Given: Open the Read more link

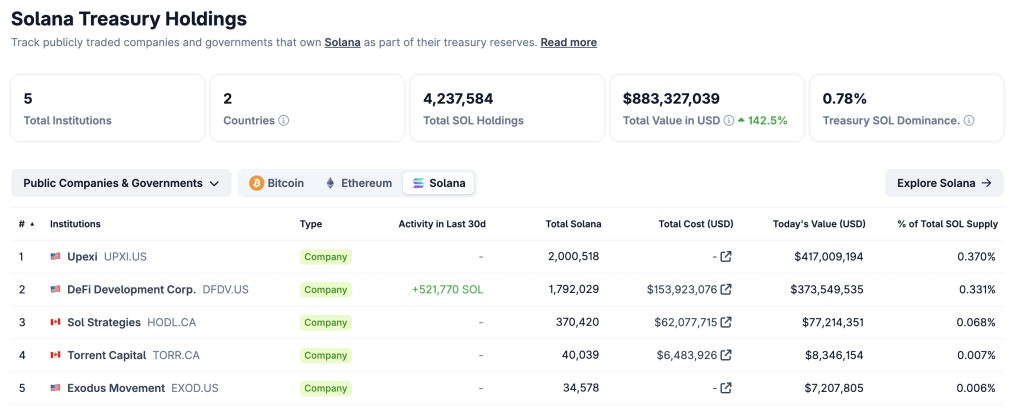Looking at the screenshot, I should pos(568,42).
